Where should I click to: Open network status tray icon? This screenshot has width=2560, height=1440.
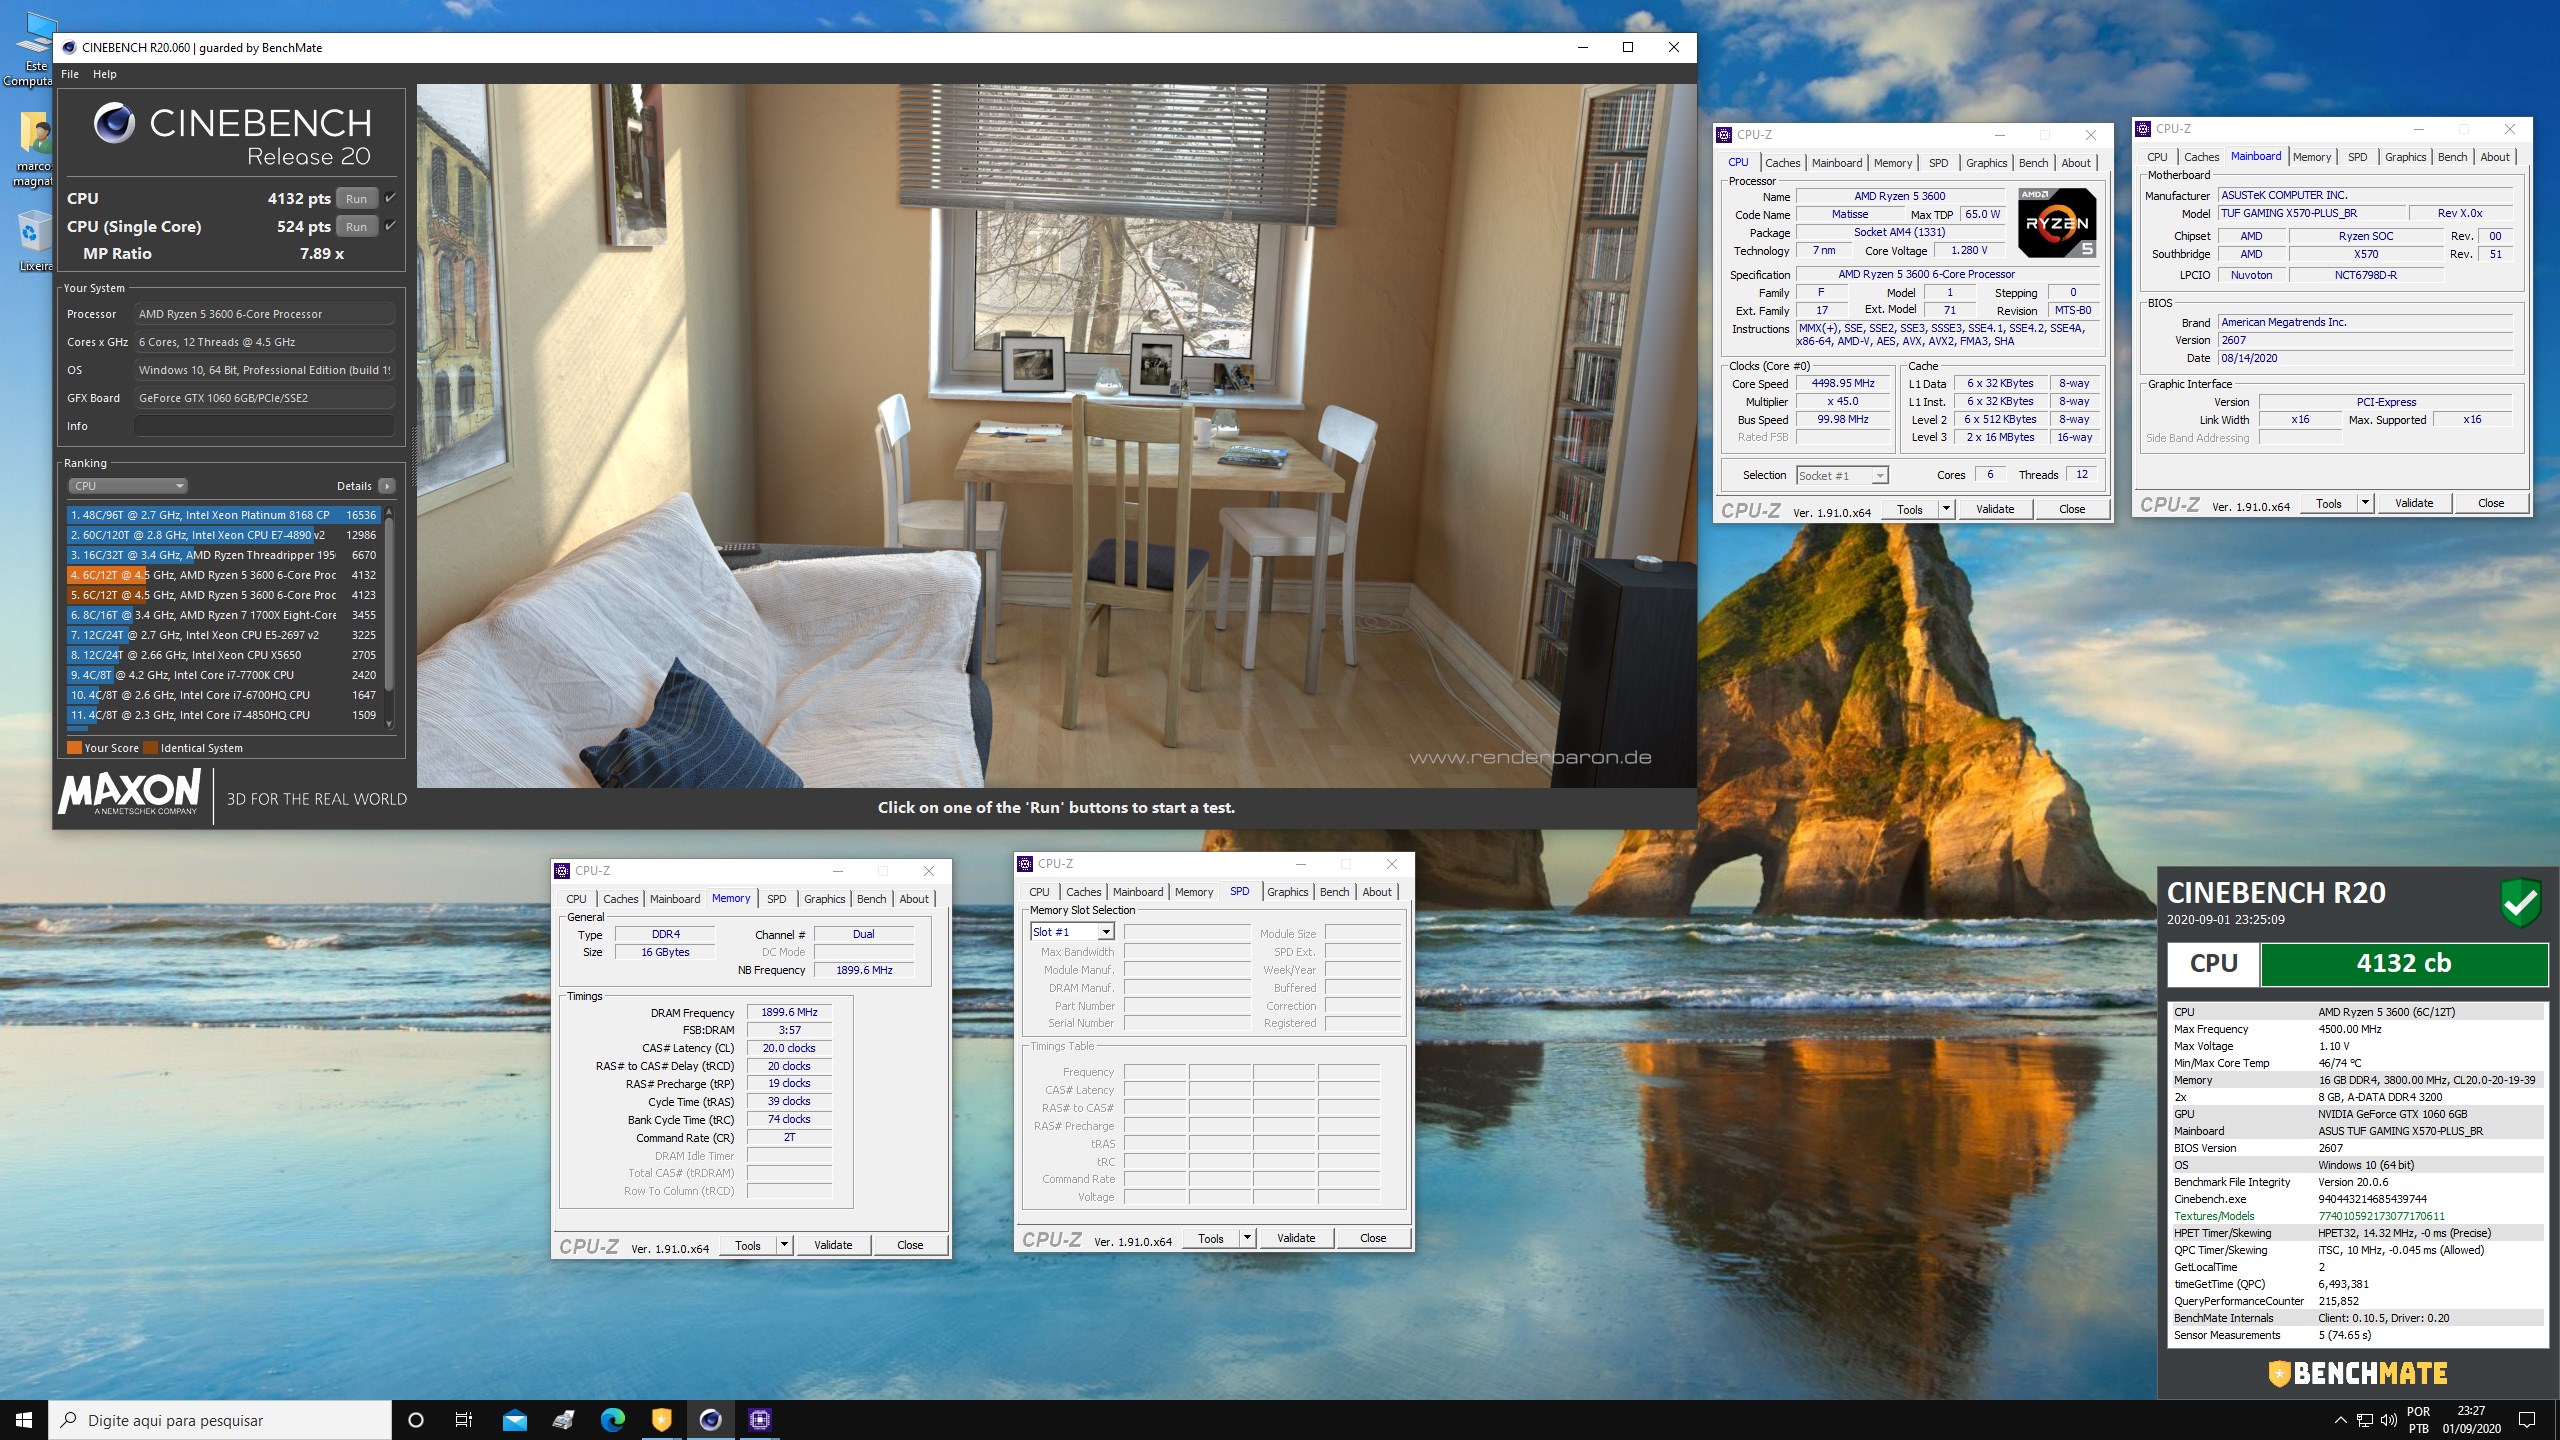click(x=2365, y=1420)
